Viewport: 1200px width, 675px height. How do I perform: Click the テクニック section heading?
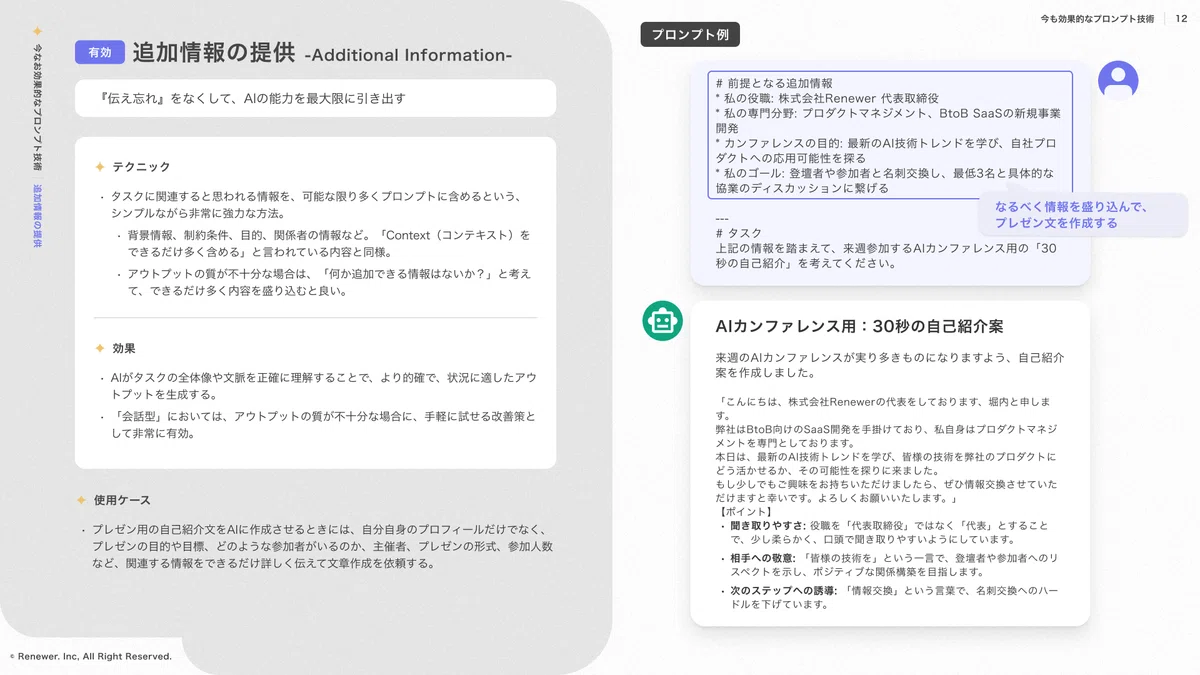[x=141, y=167]
